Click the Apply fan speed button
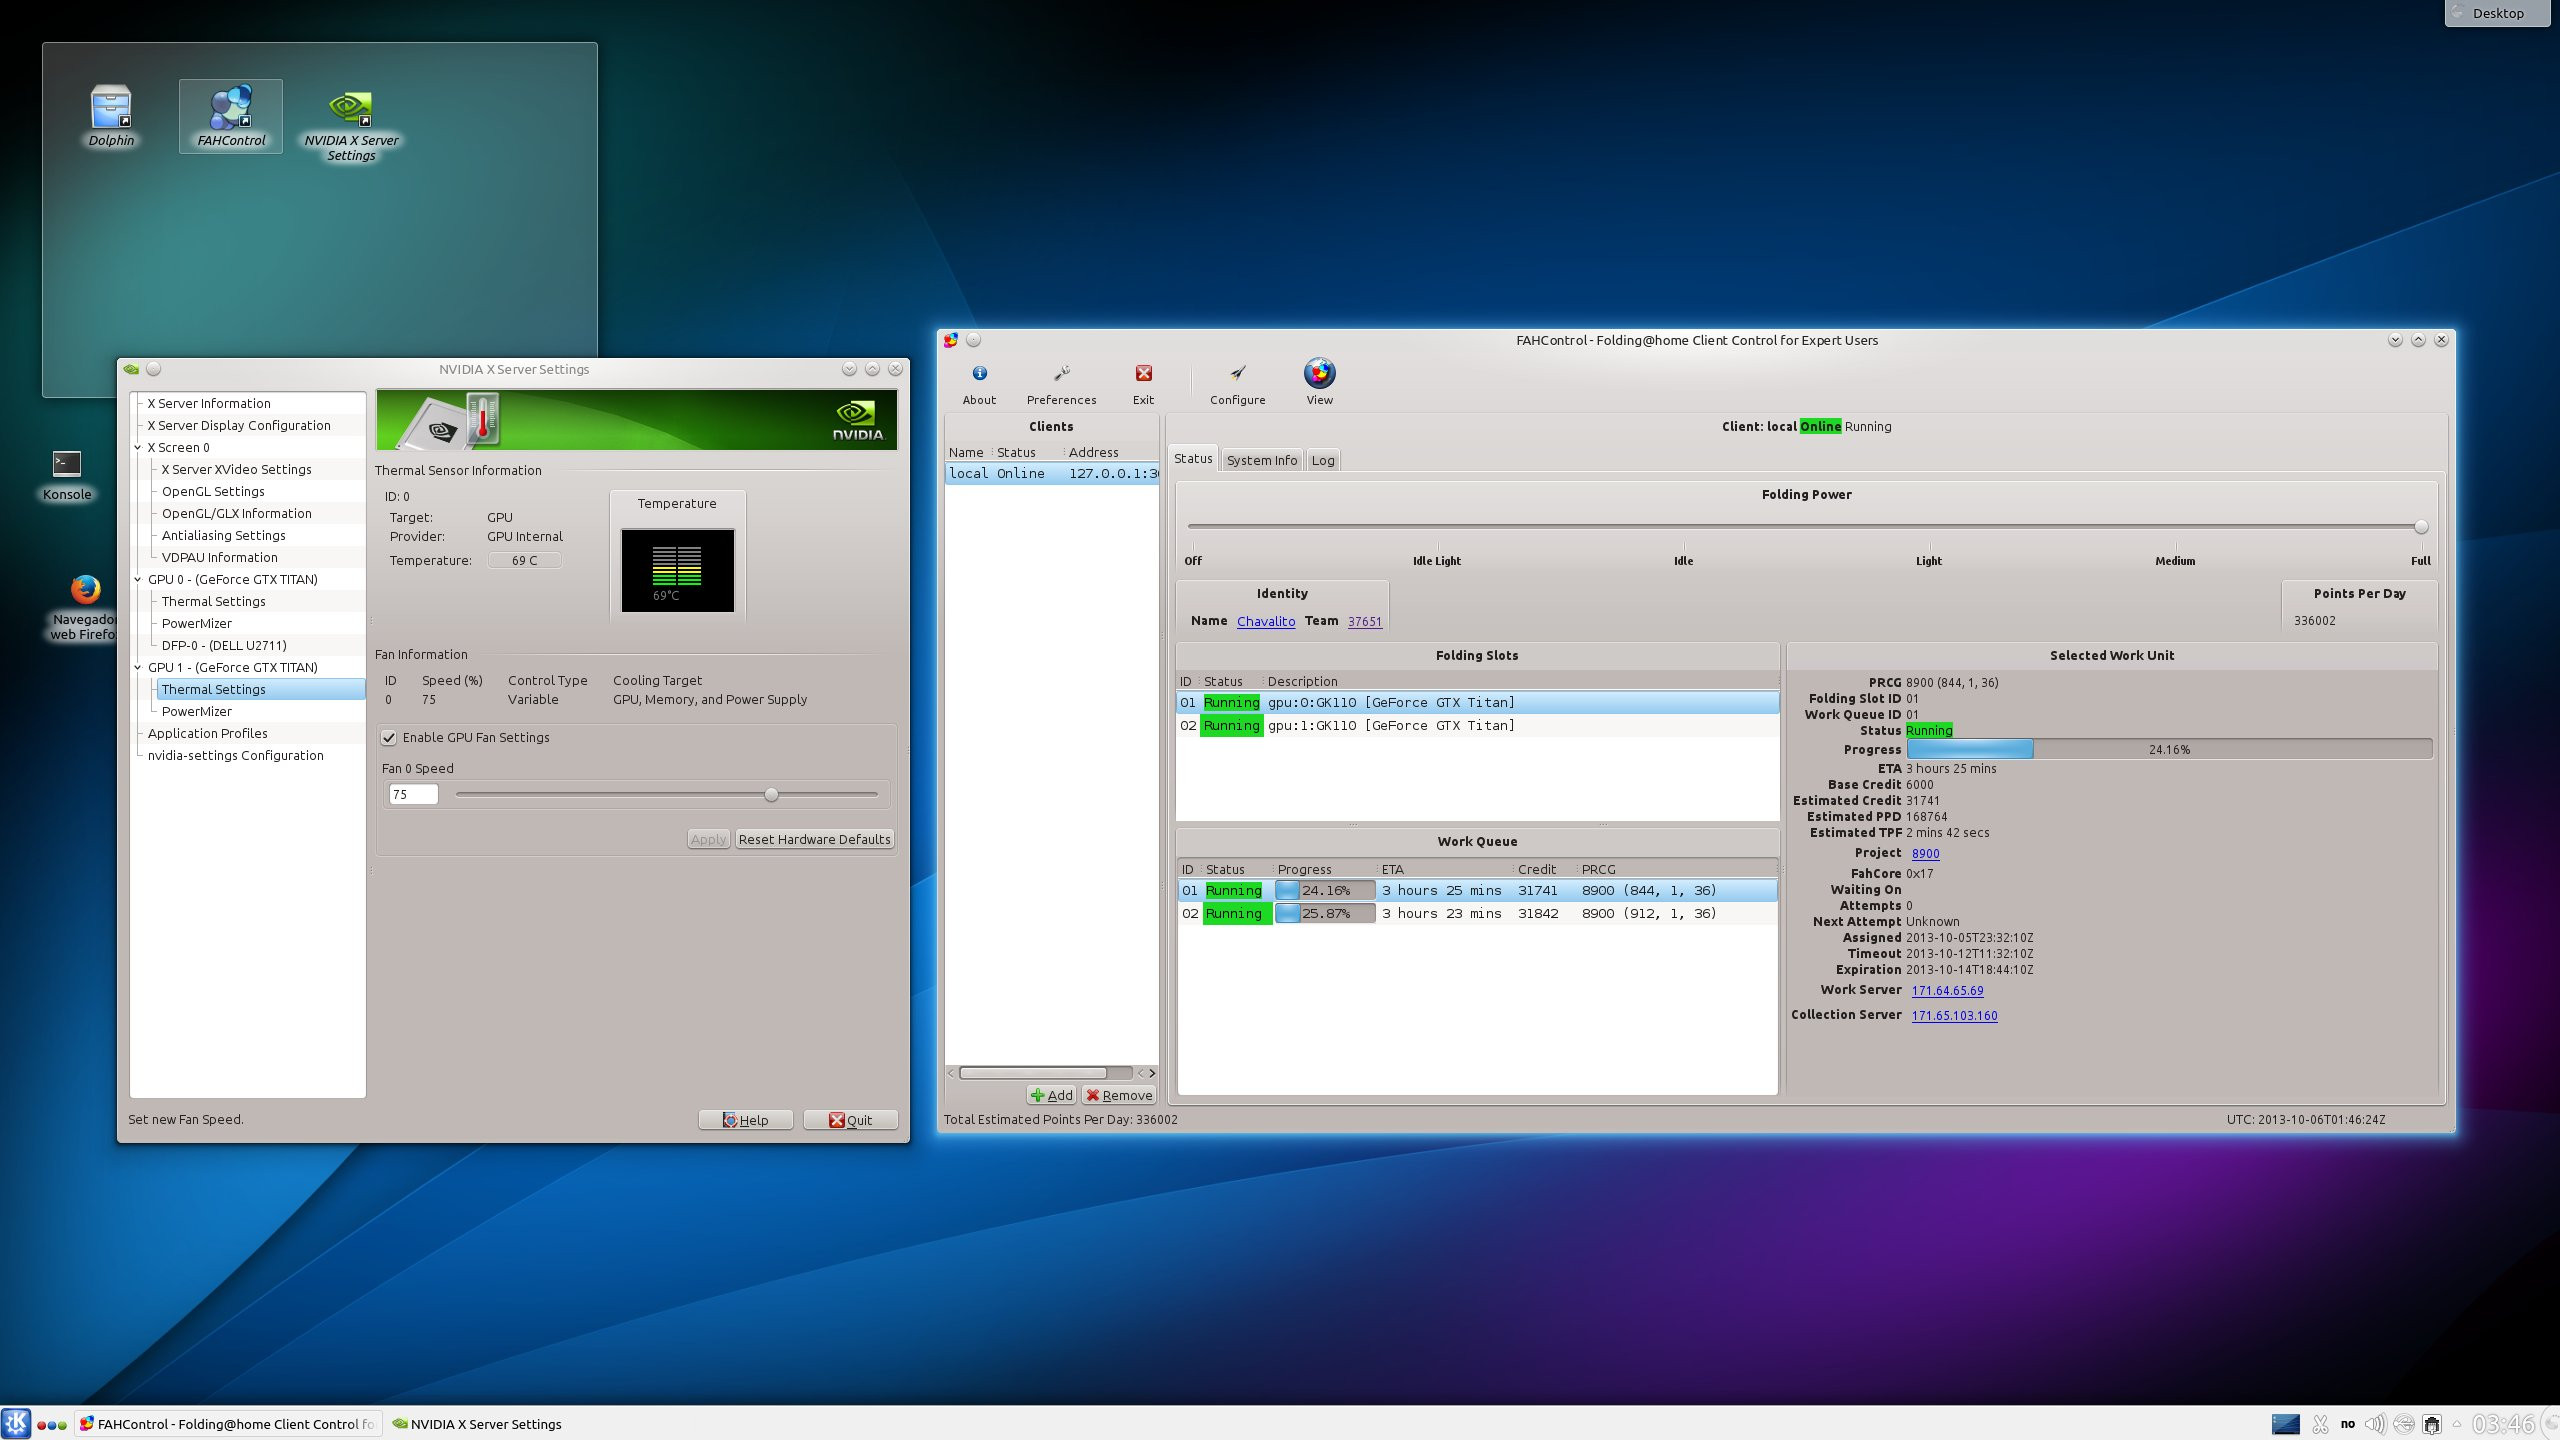Image resolution: width=2560 pixels, height=1440 pixels. (708, 839)
